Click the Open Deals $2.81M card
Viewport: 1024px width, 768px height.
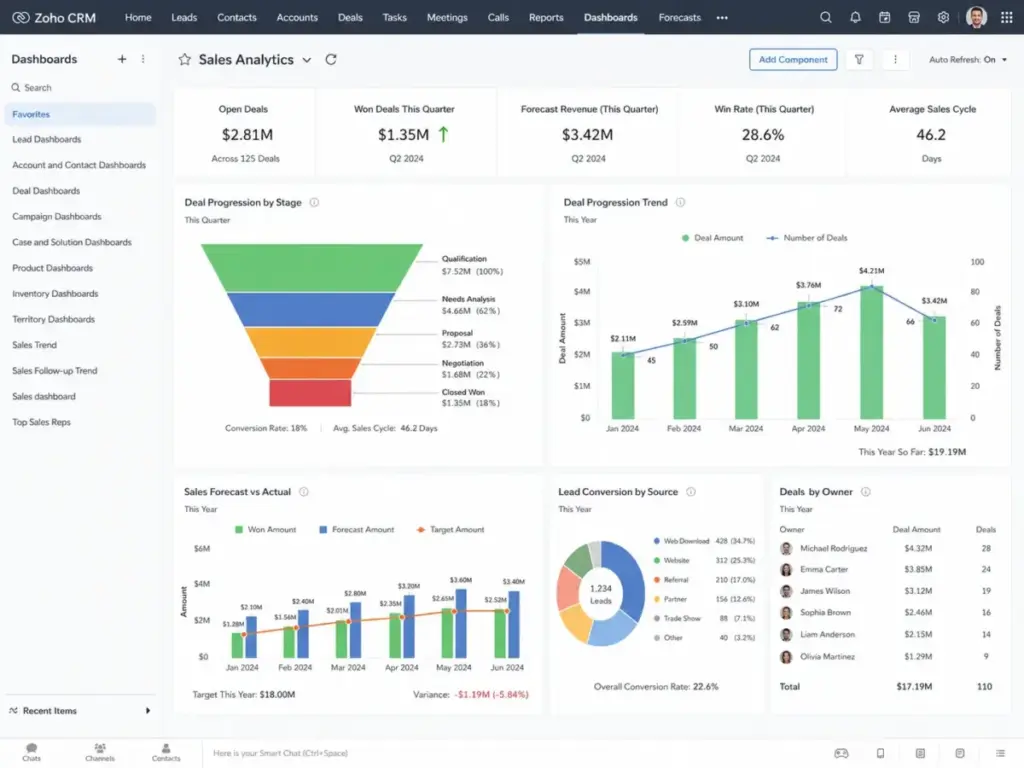[x=244, y=133]
